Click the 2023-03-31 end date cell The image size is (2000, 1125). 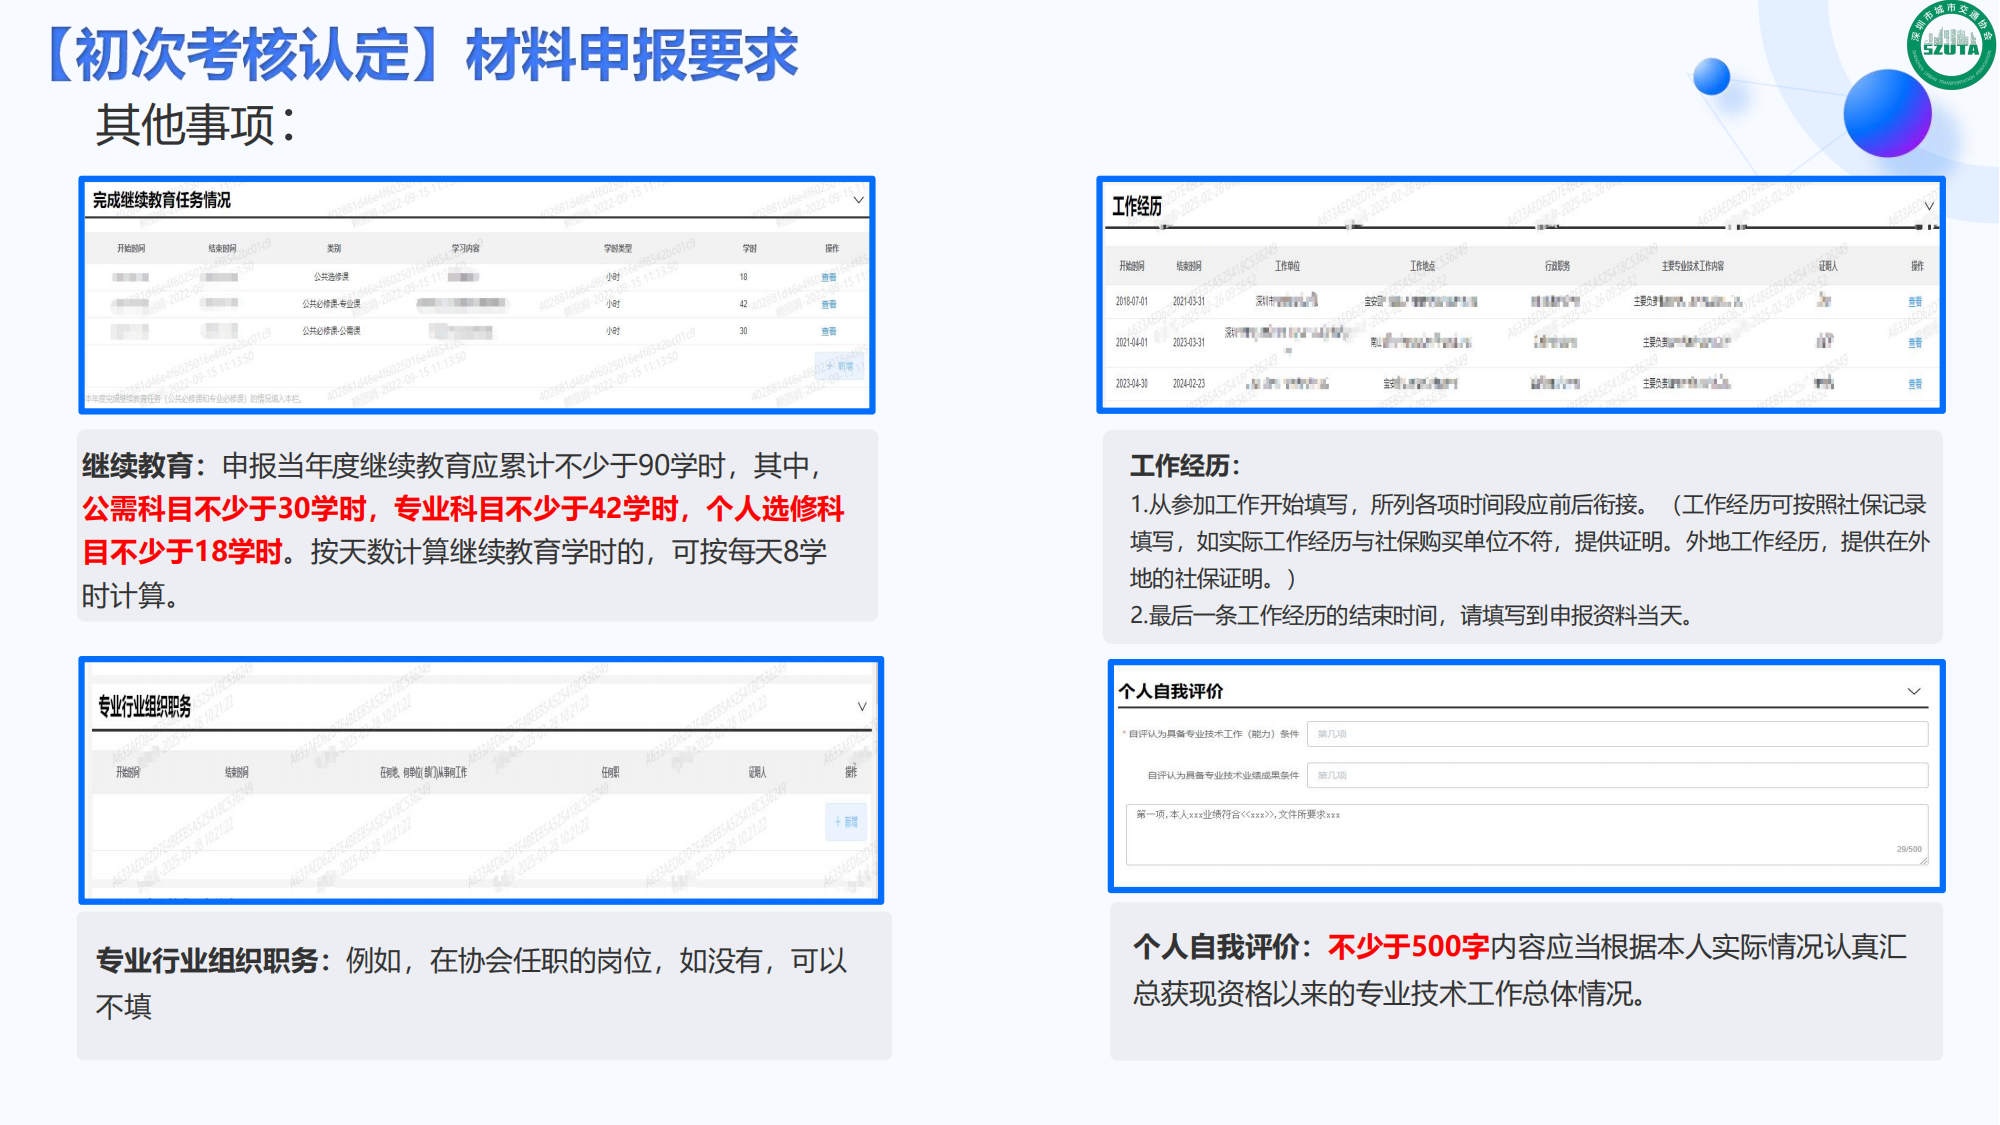tap(1189, 343)
